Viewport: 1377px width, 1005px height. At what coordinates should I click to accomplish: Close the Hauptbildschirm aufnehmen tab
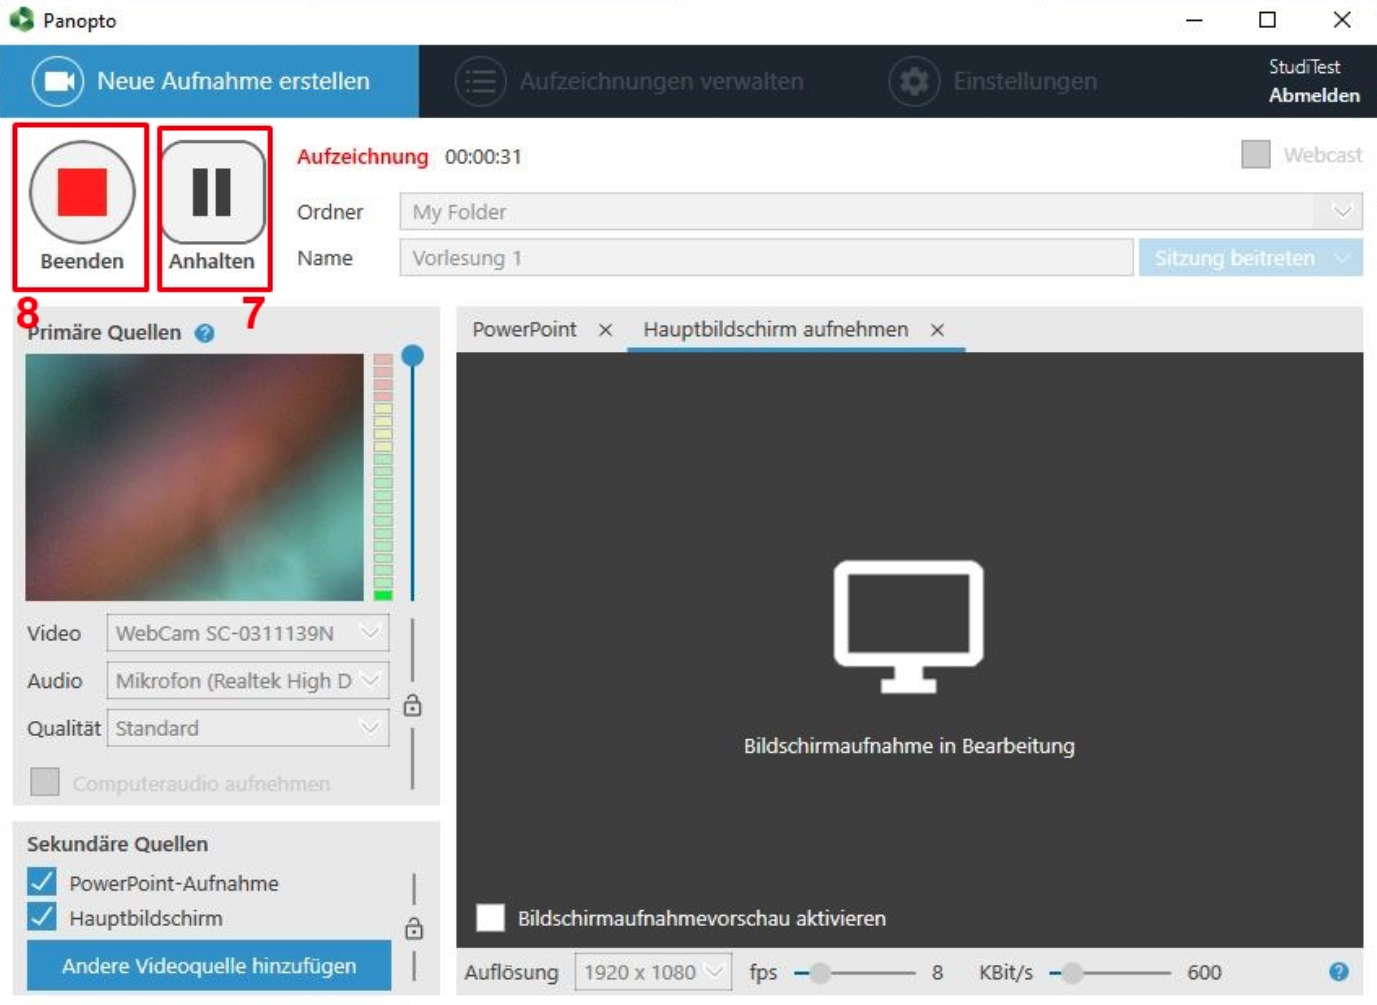coord(937,330)
